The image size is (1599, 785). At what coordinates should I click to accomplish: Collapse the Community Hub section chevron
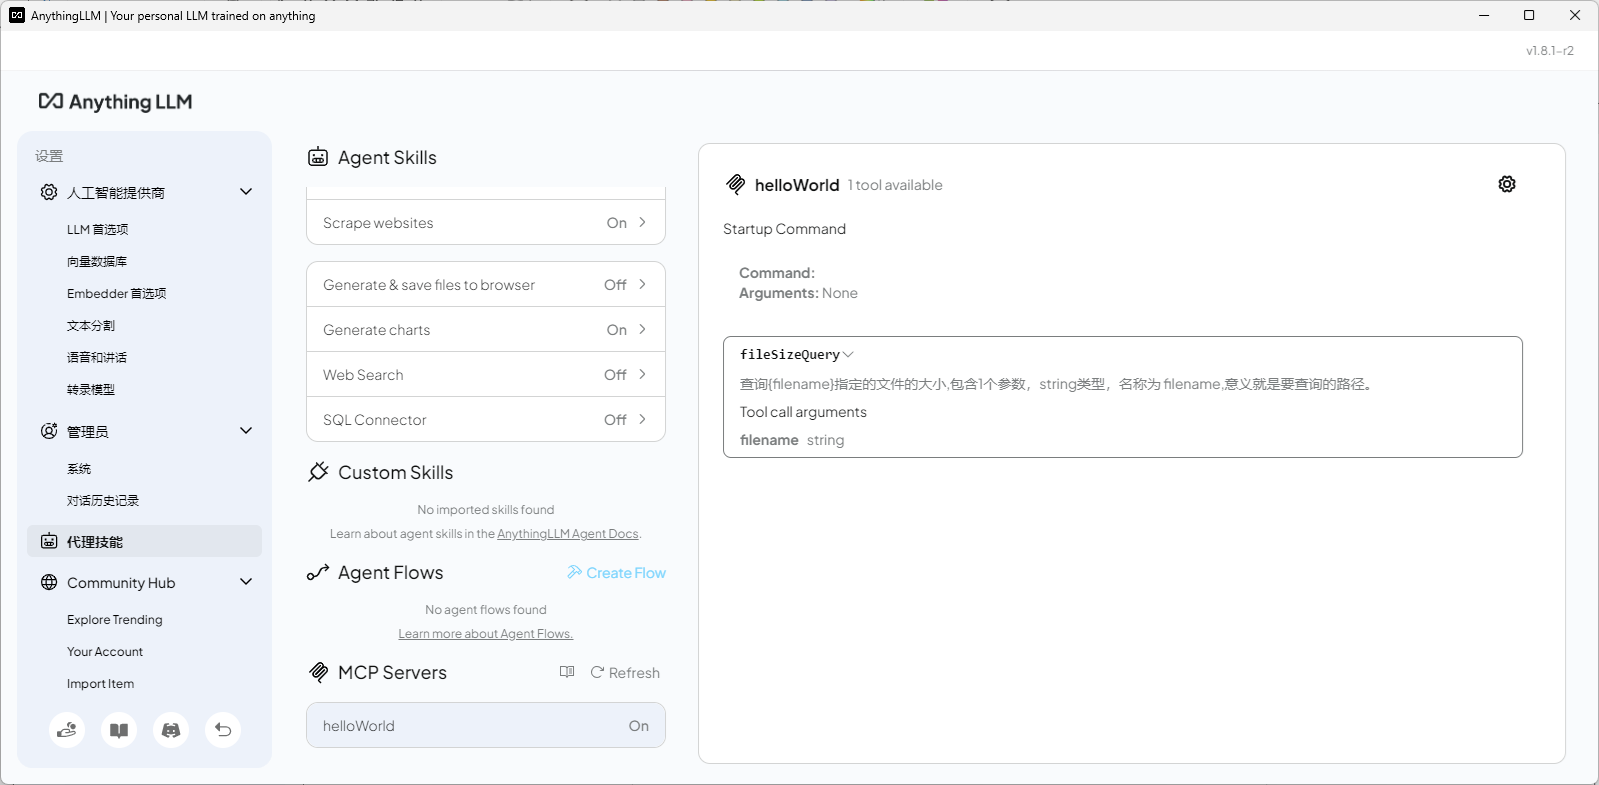click(x=246, y=582)
